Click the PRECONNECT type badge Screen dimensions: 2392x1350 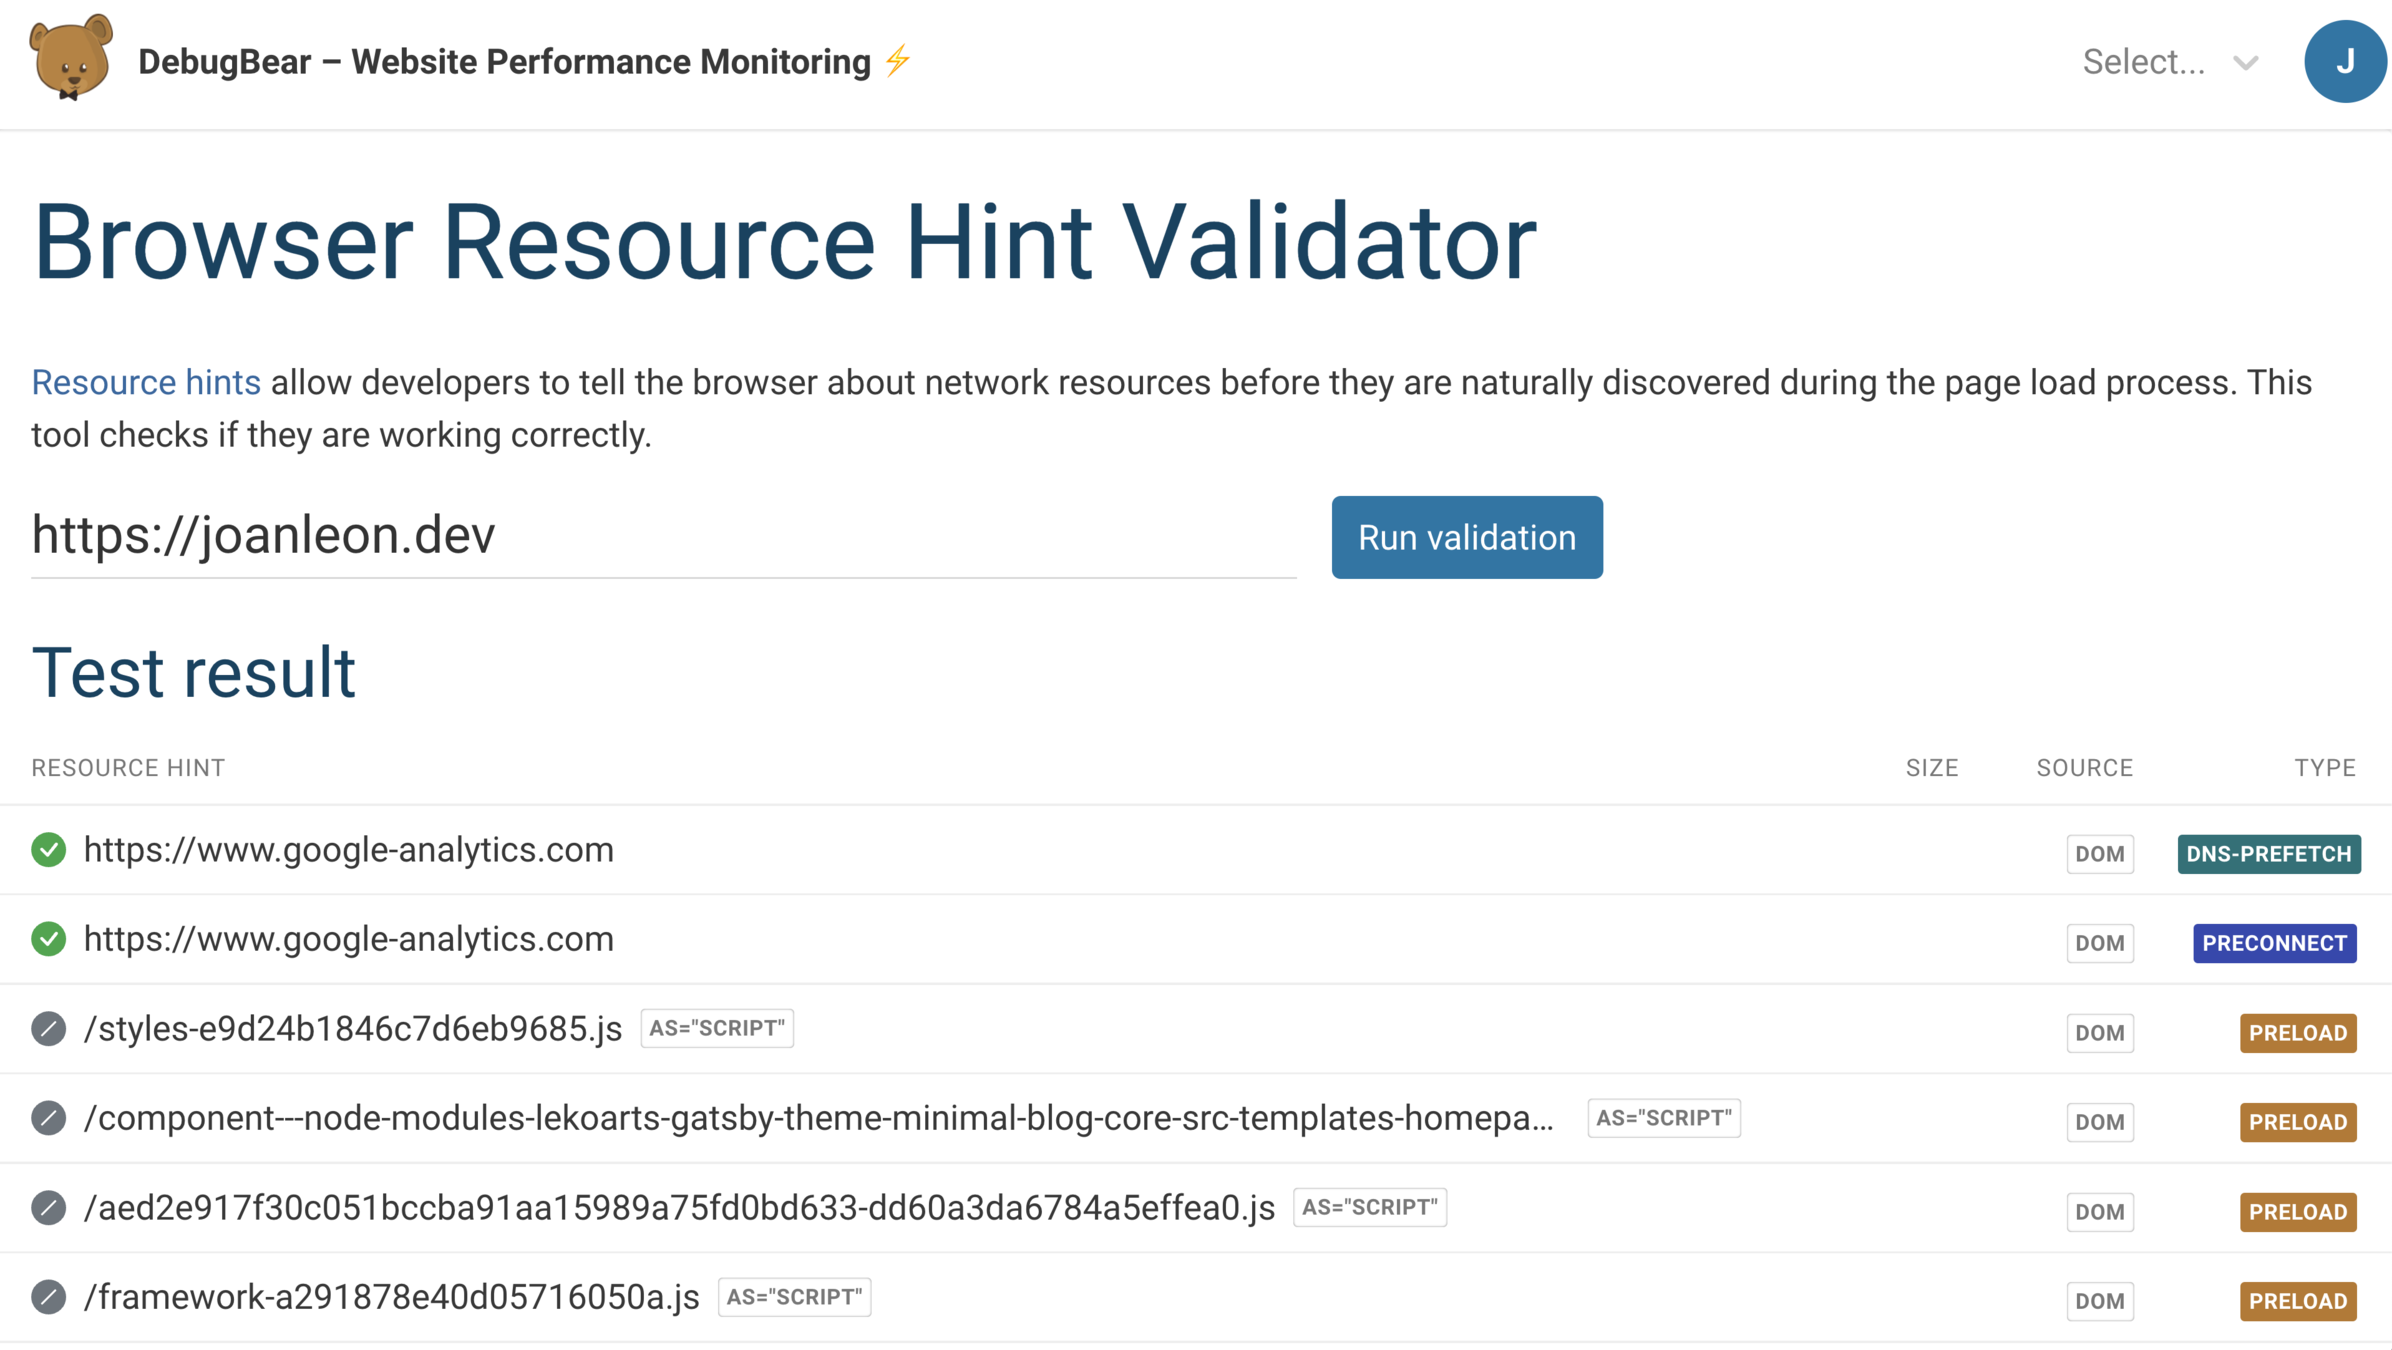[2274, 943]
